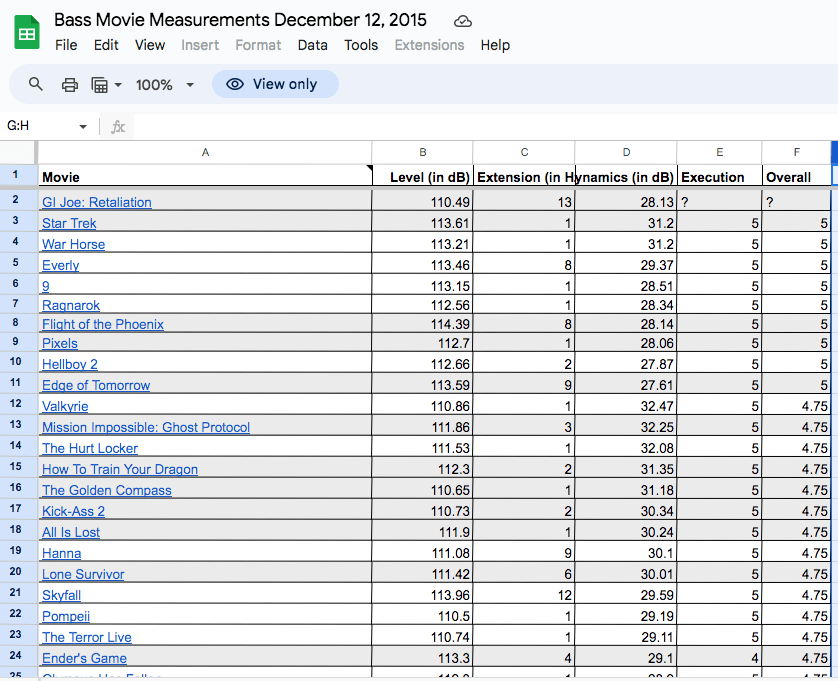This screenshot has height=681, width=838.
Task: Expand the filter views dropdown arrow
Action: 118,84
